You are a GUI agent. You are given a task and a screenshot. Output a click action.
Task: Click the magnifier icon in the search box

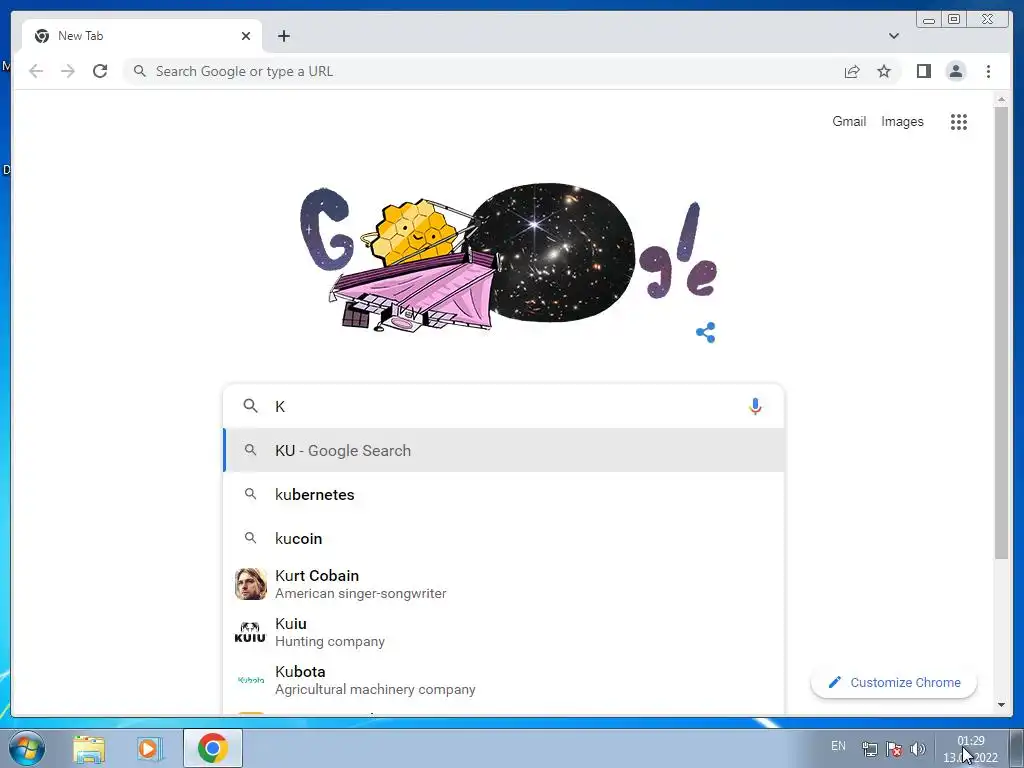click(x=250, y=406)
